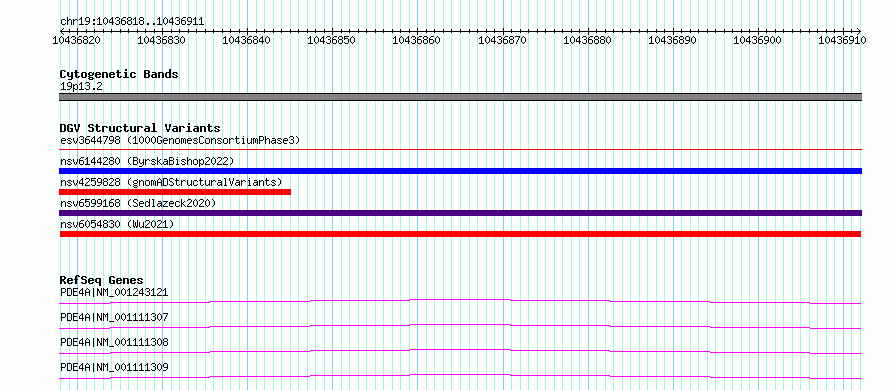
Task: Open transcript PDE4A|NM_001111309 label
Action: click(114, 368)
